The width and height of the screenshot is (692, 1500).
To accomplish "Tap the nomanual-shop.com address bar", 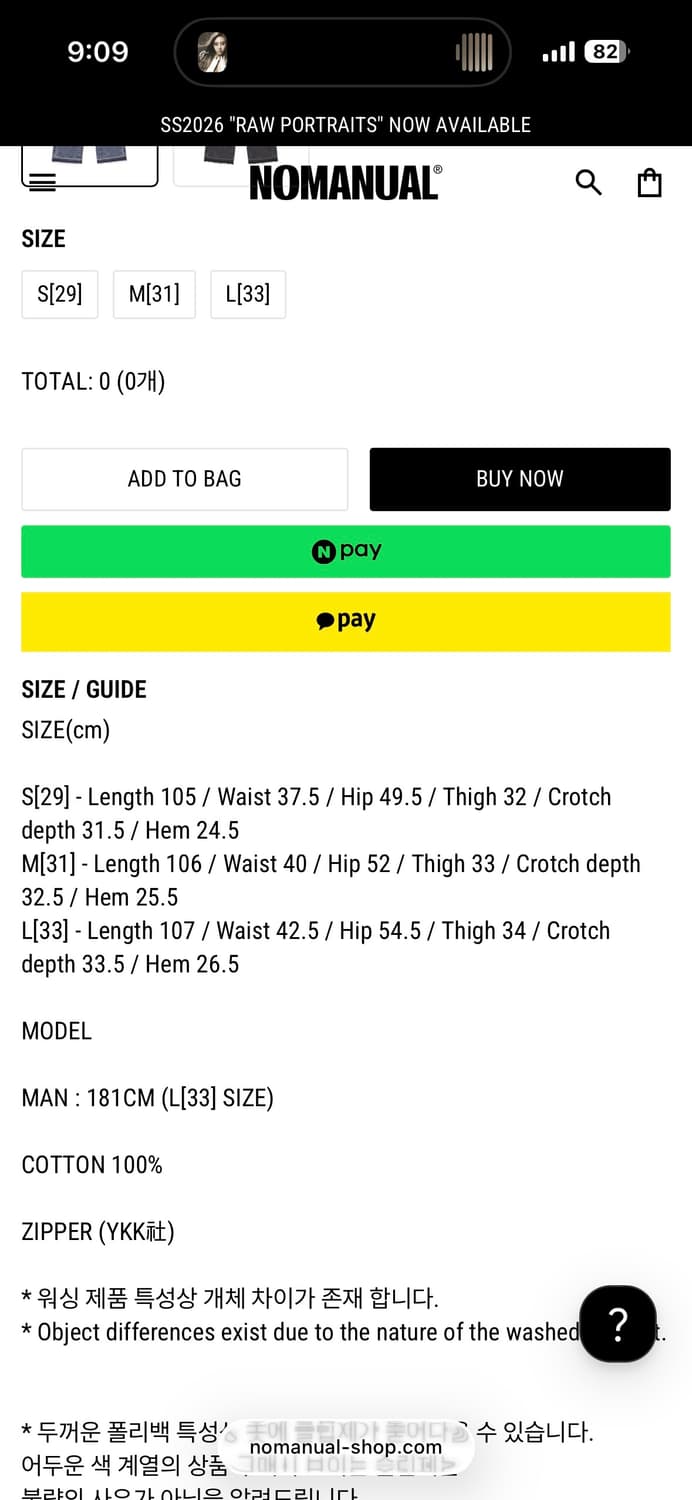I will (346, 1447).
